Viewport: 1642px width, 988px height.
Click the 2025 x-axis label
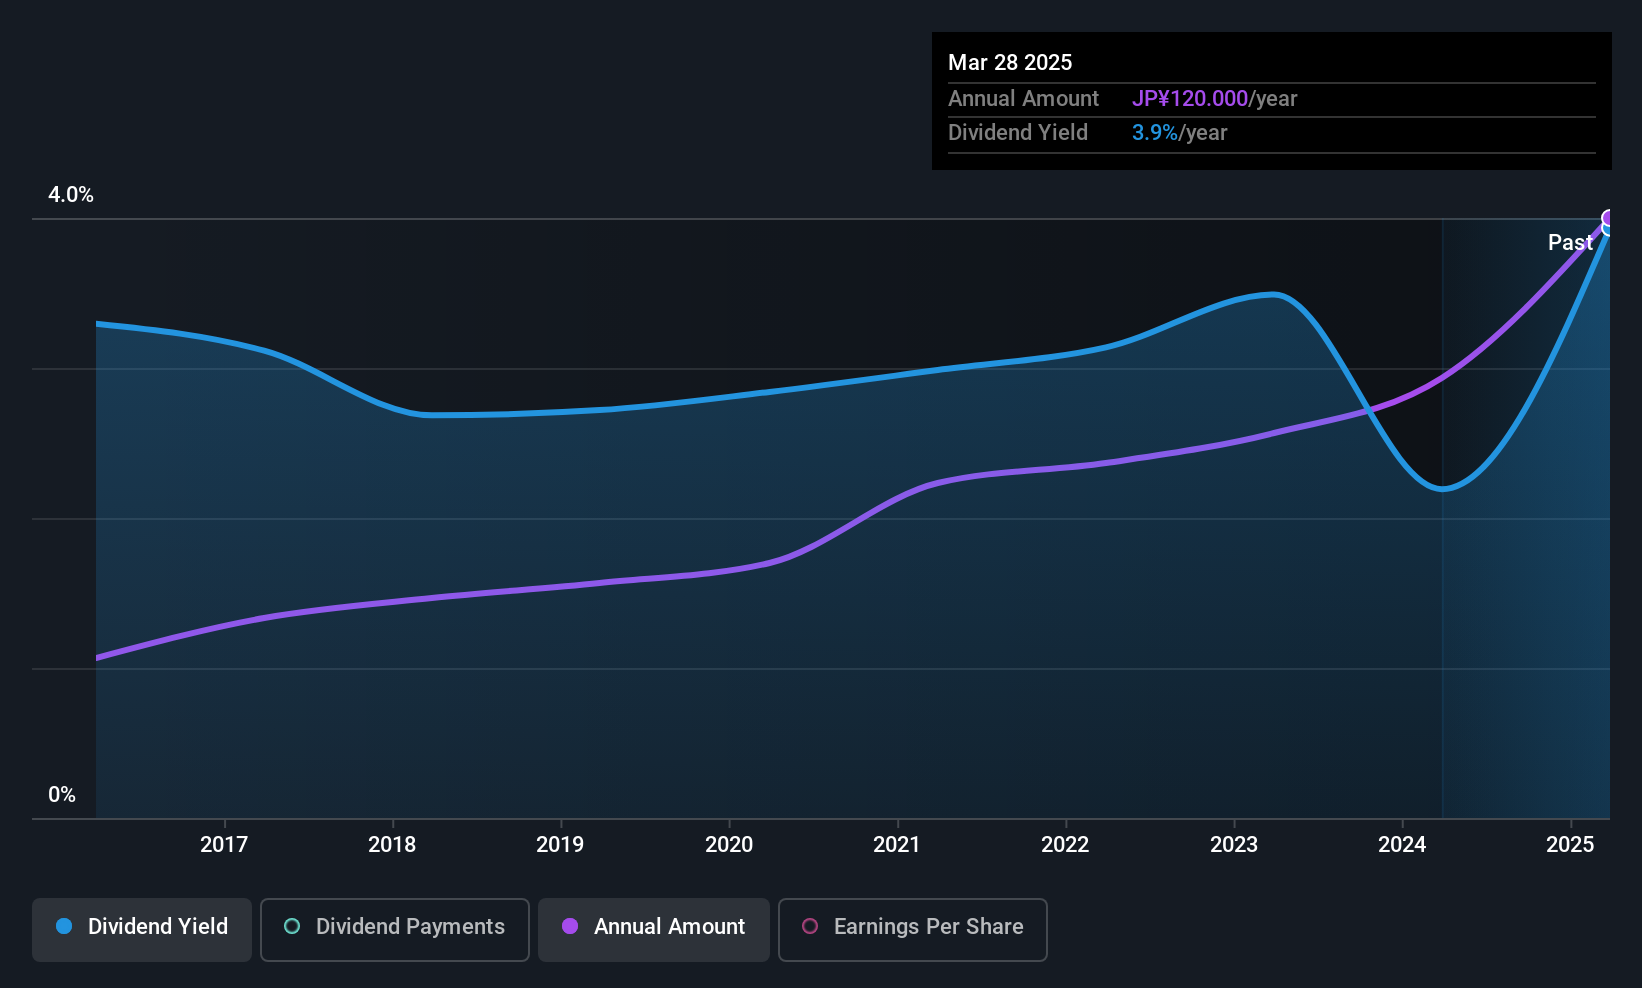1570,845
